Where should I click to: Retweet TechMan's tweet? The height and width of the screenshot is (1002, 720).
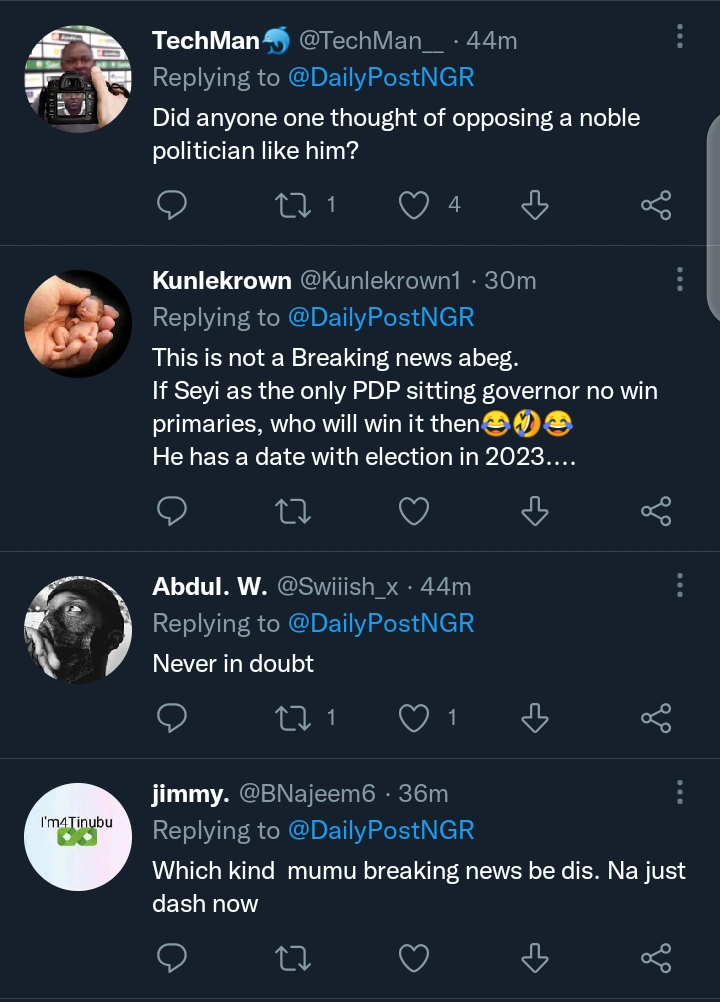tap(293, 205)
